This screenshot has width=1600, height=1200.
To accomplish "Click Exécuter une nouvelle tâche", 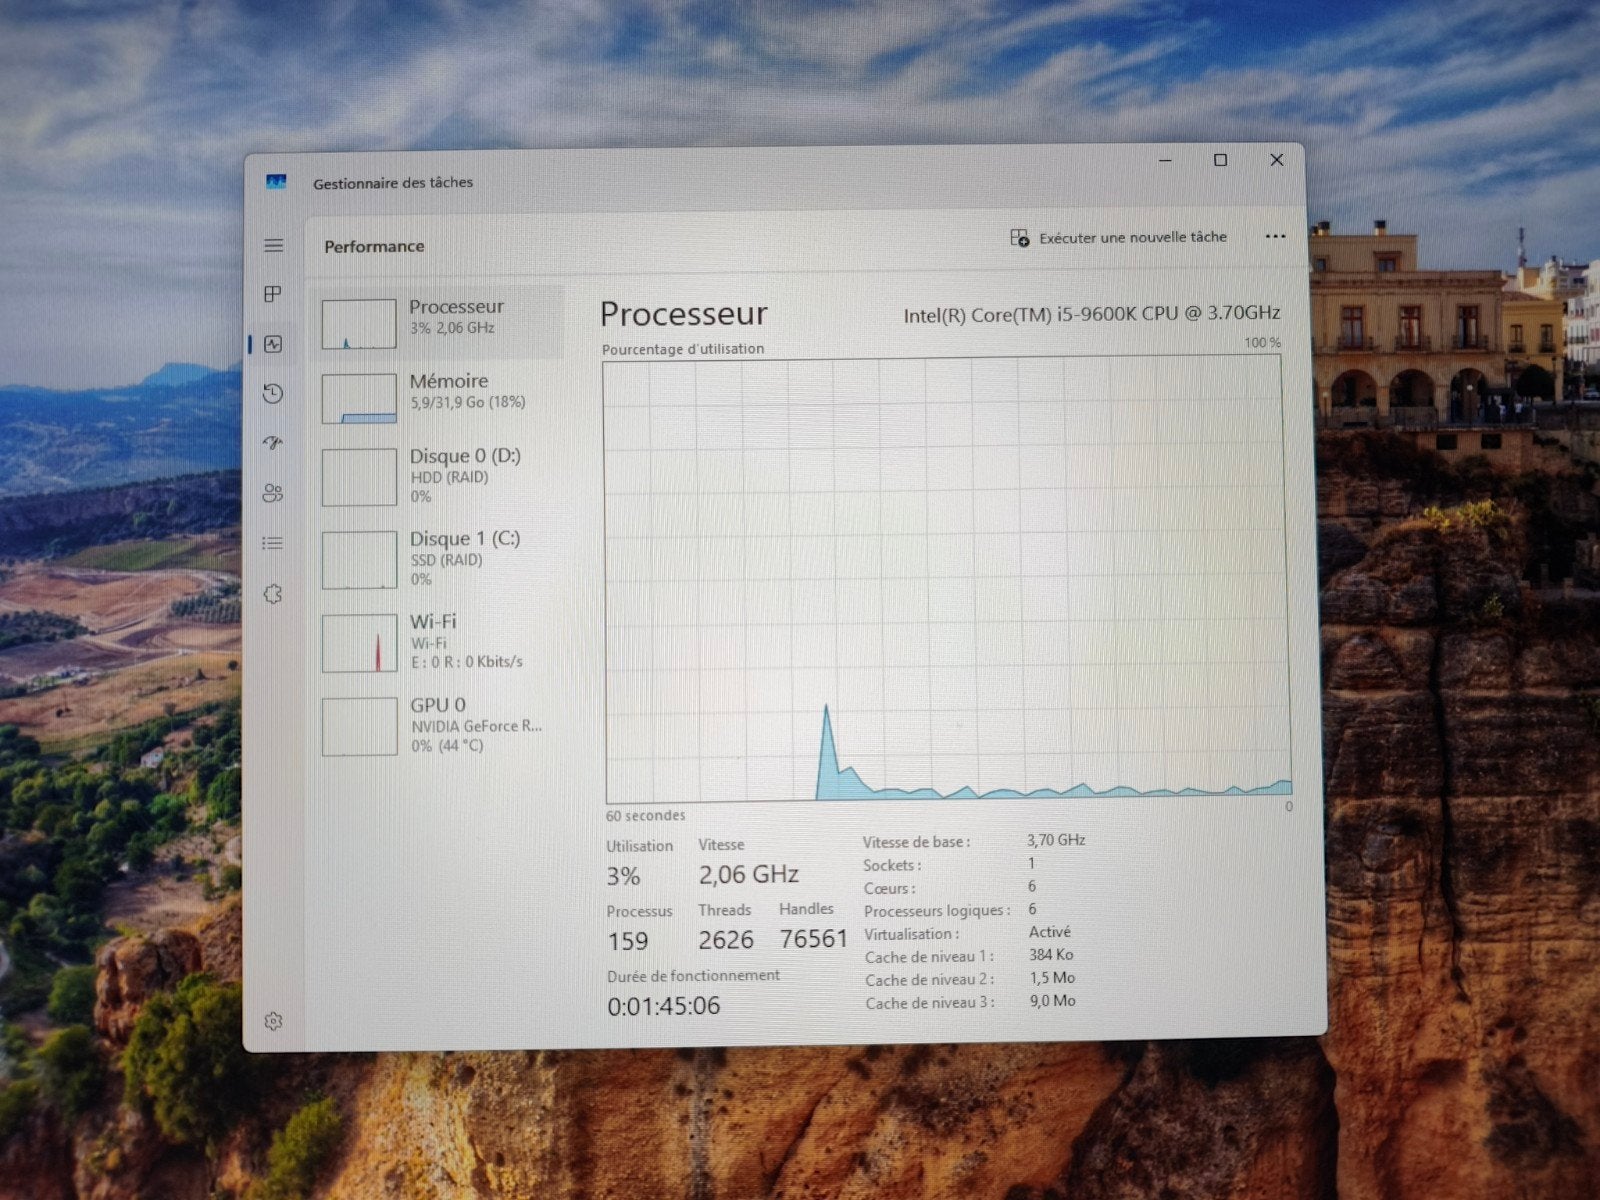I will 1118,238.
